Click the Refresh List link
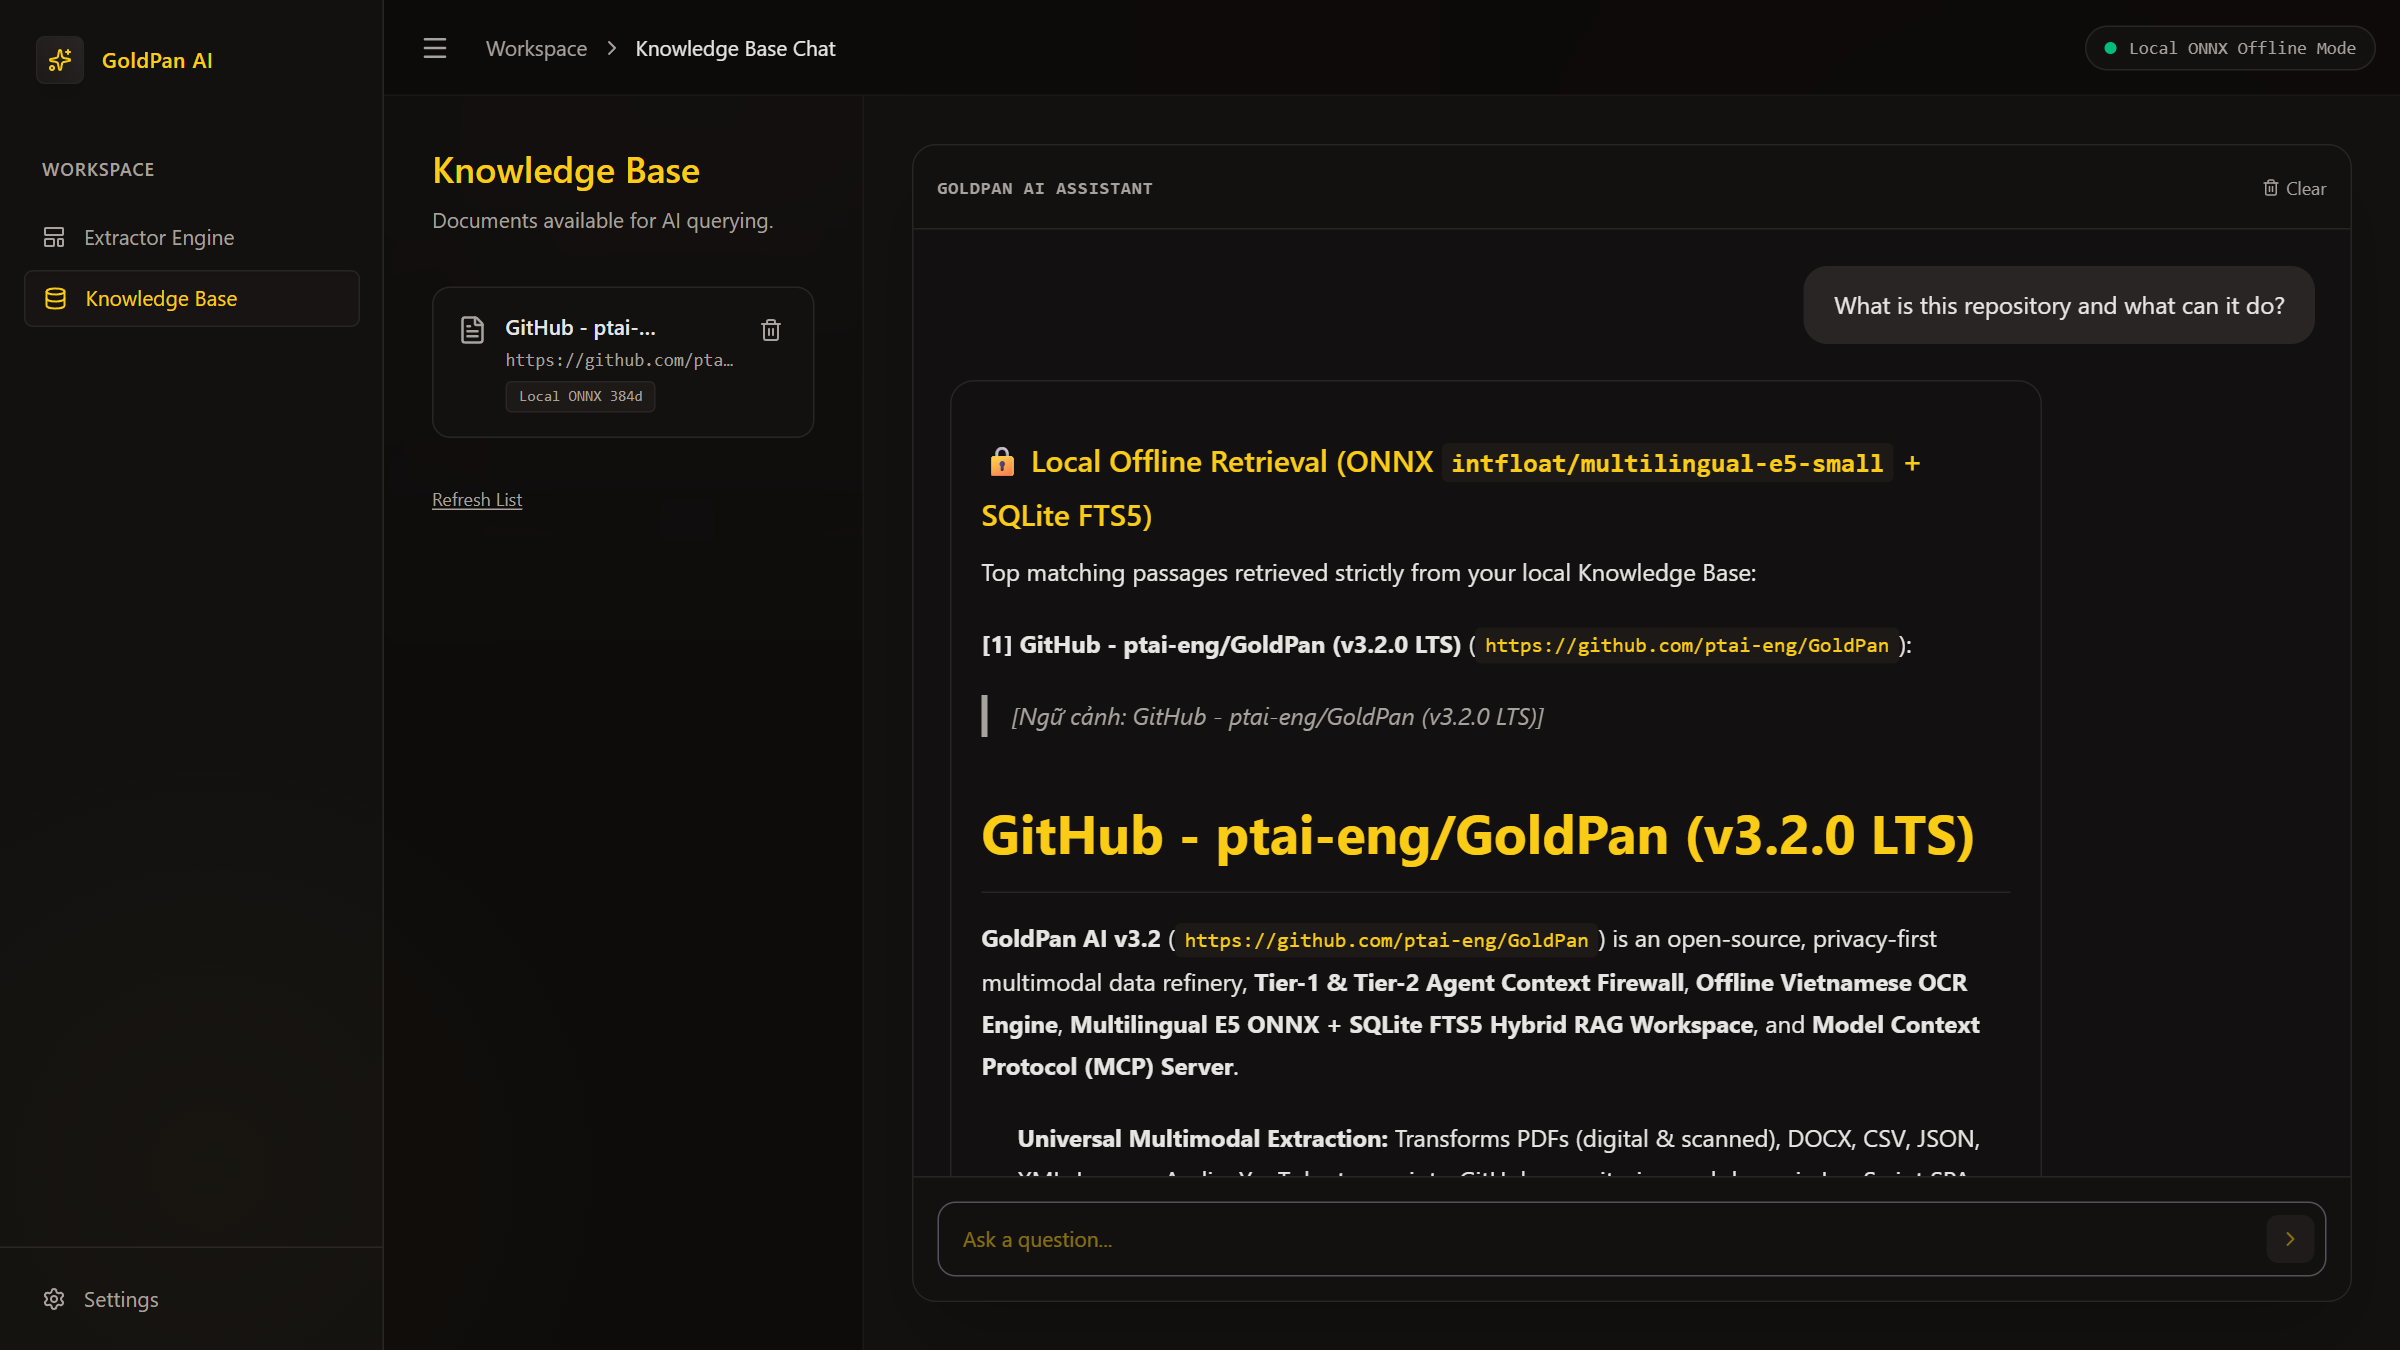Viewport: 2400px width, 1350px height. pos(477,499)
